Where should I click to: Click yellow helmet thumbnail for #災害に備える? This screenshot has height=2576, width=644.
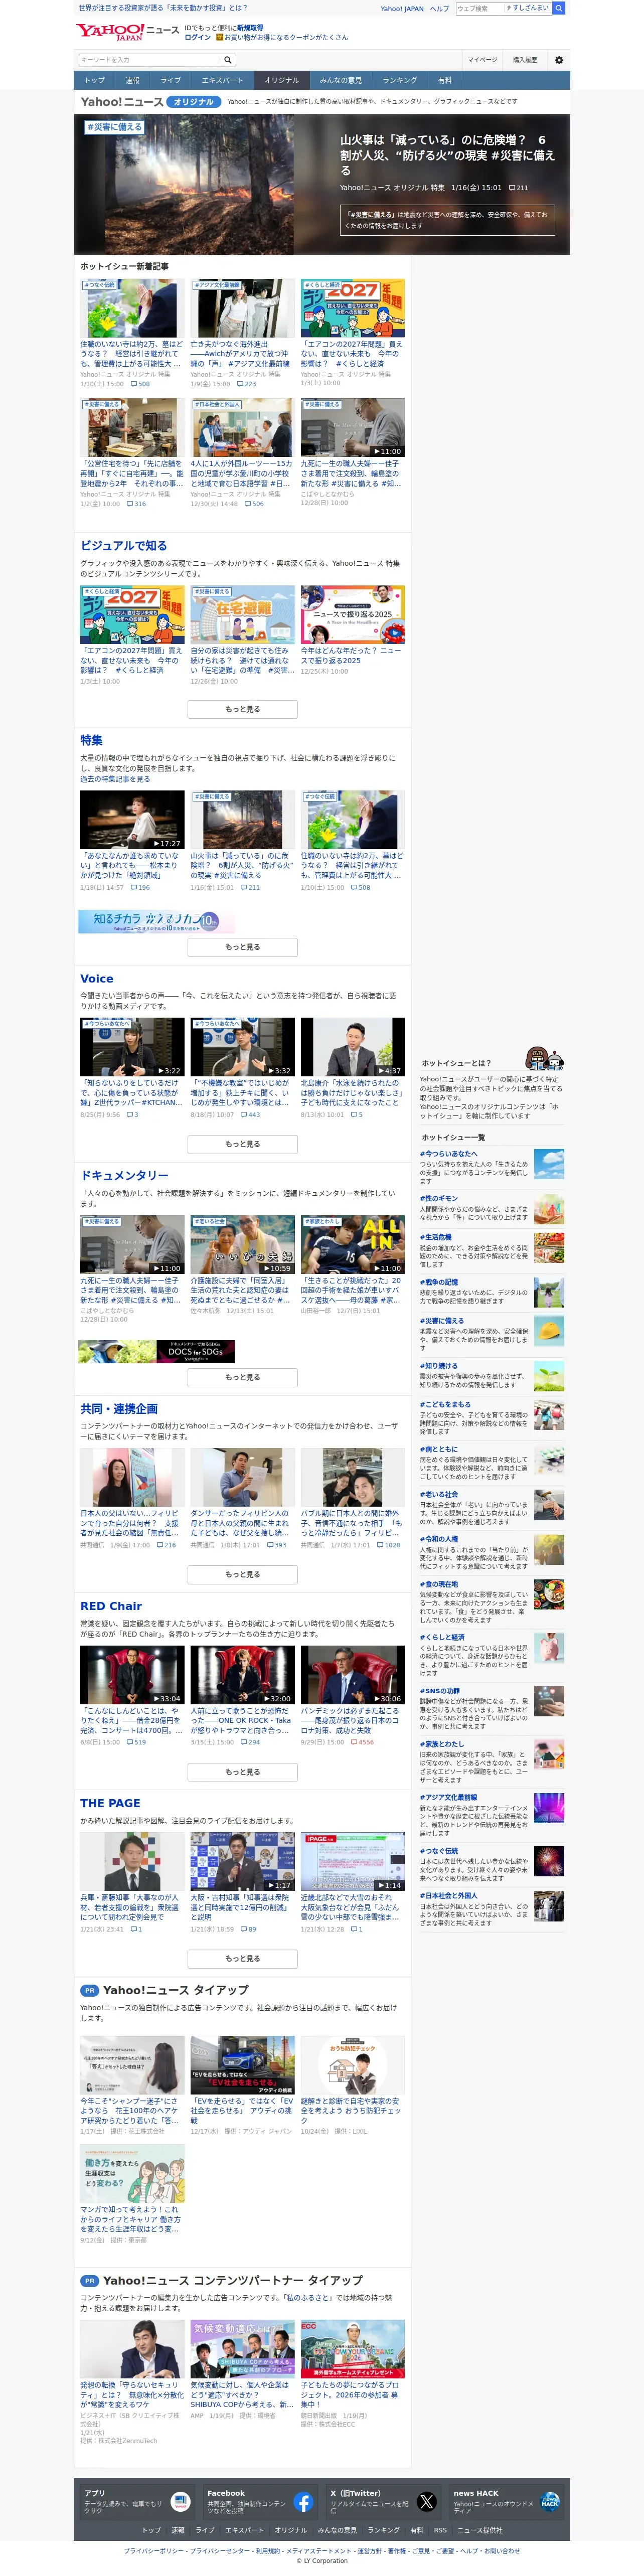(549, 1331)
